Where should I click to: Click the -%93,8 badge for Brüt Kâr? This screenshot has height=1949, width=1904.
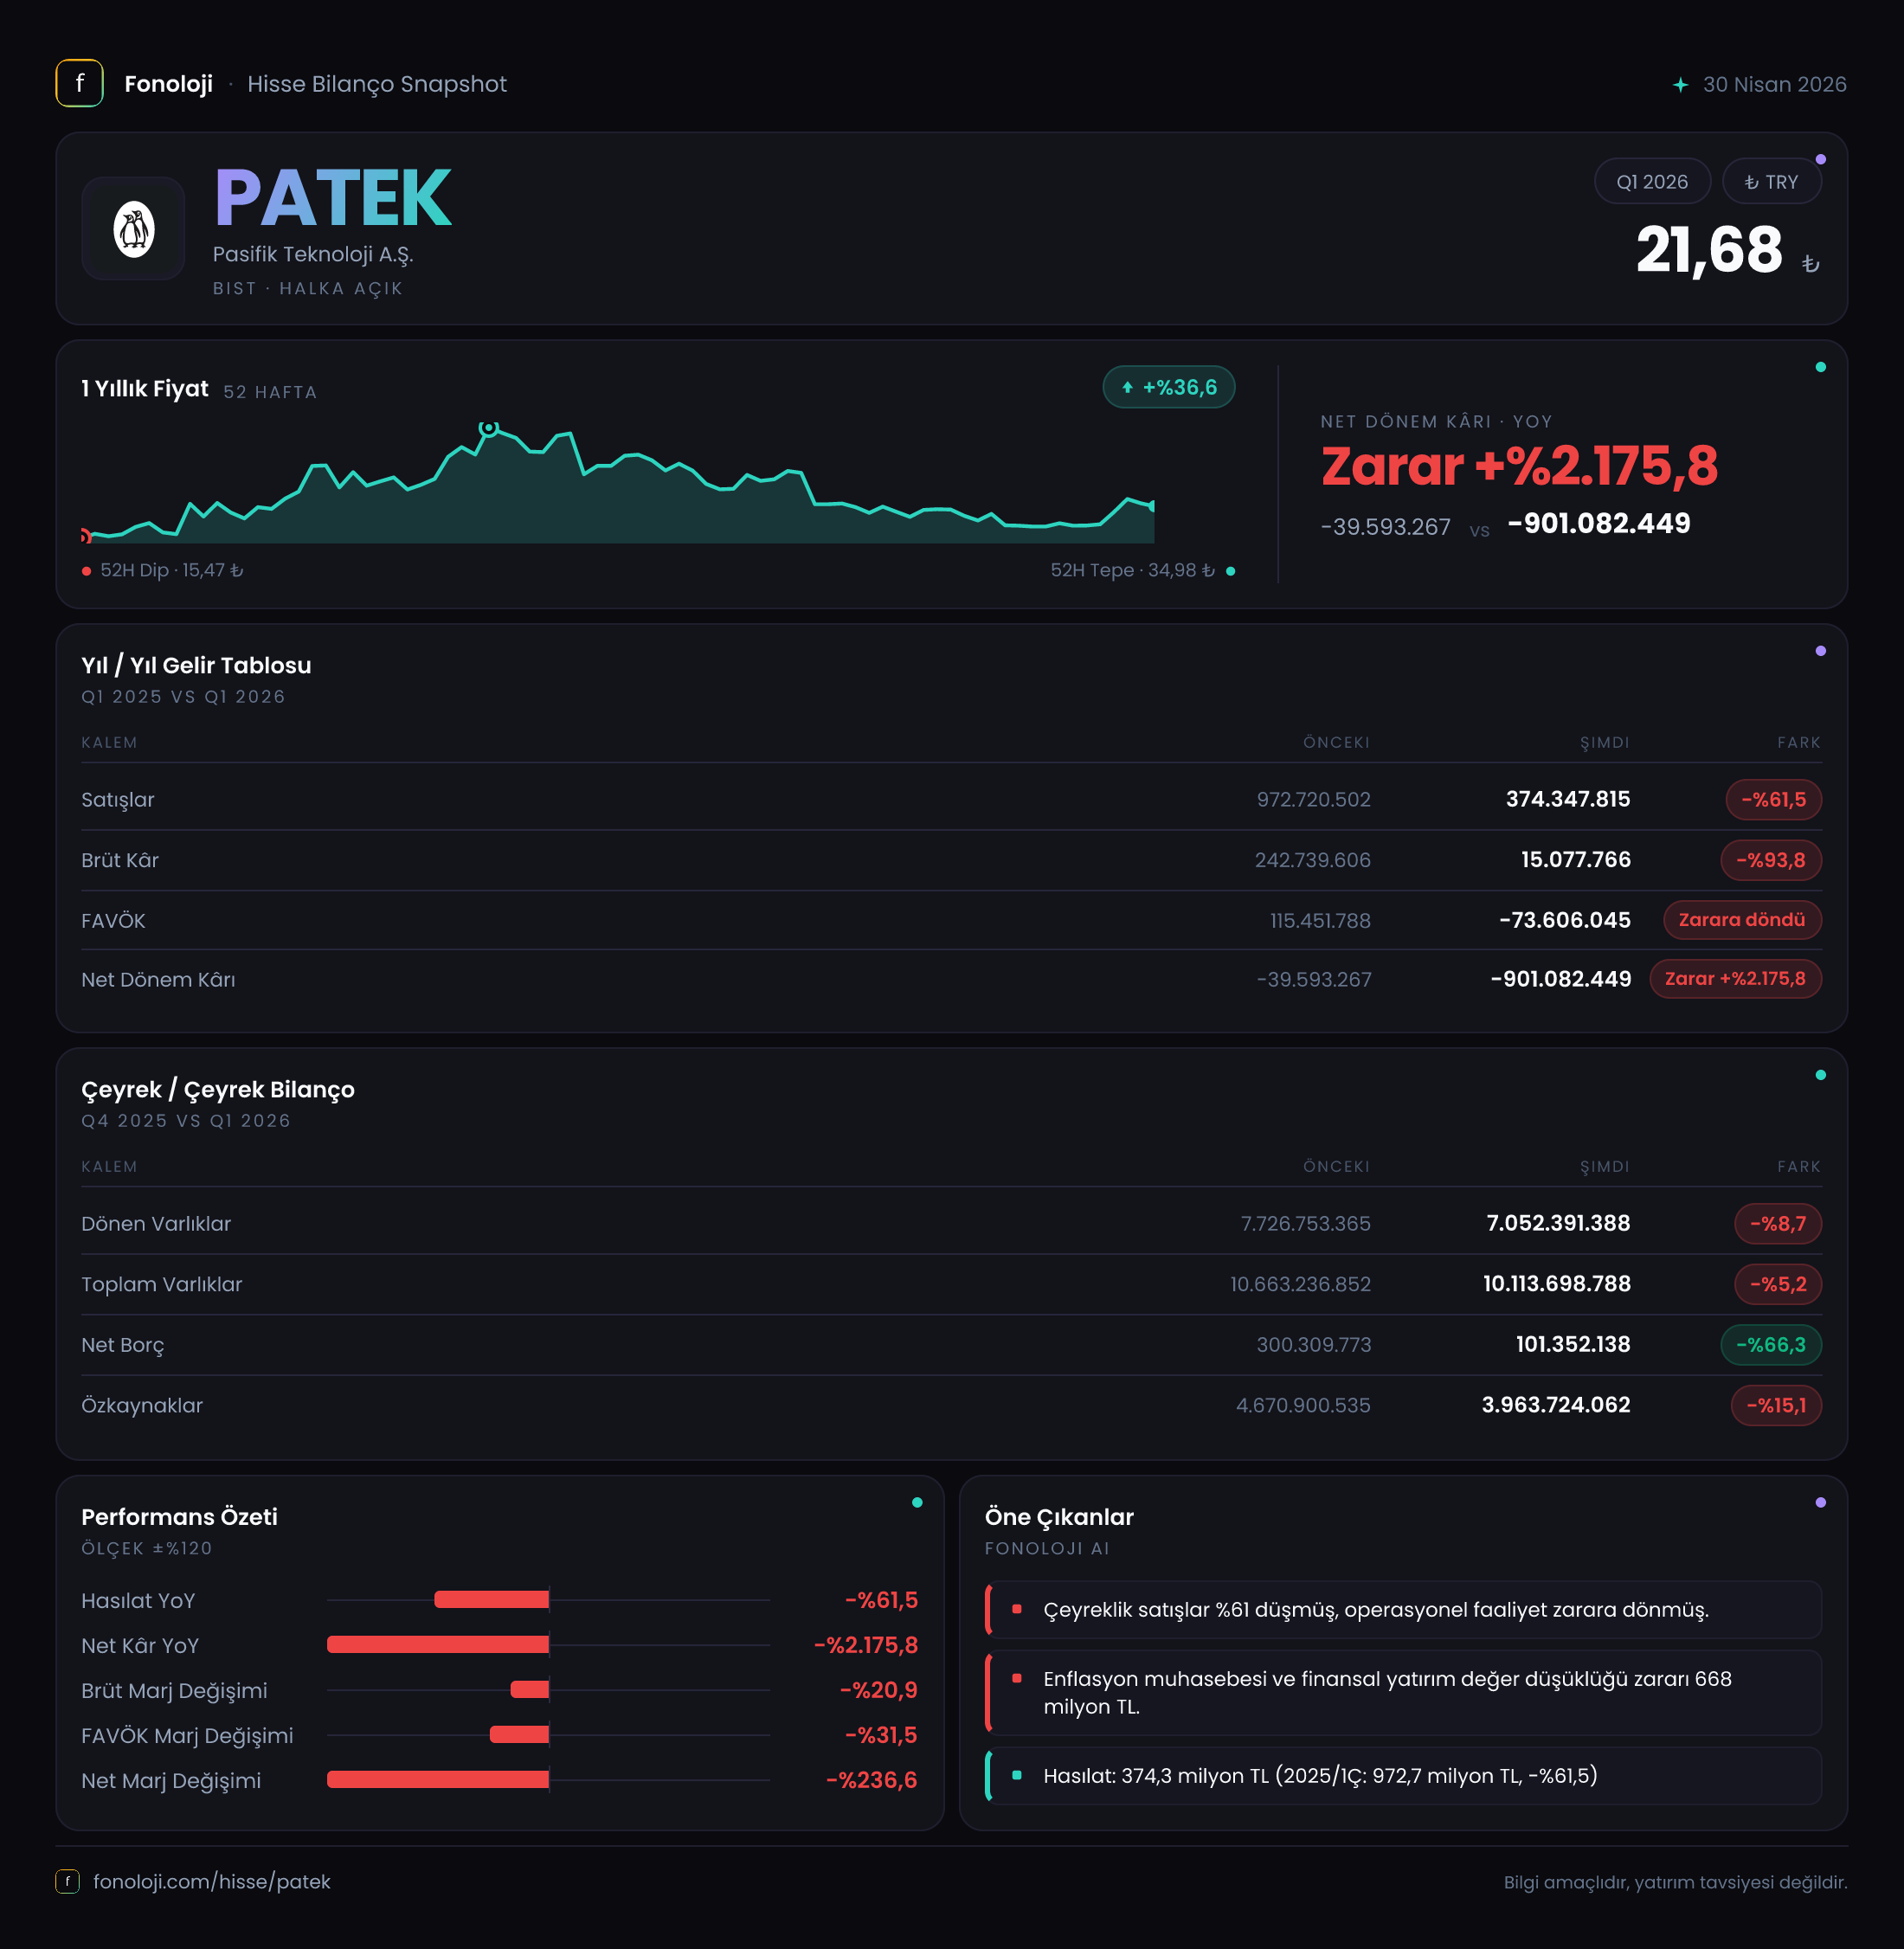(1770, 860)
